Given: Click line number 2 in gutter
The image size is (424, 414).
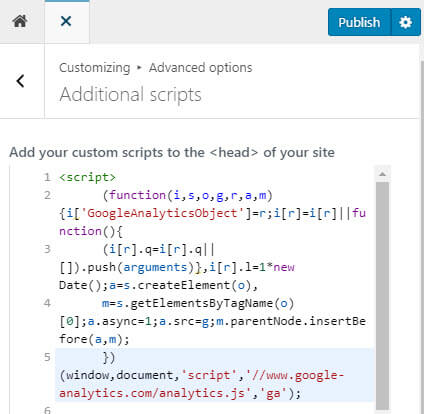Looking at the screenshot, I should 47,195.
